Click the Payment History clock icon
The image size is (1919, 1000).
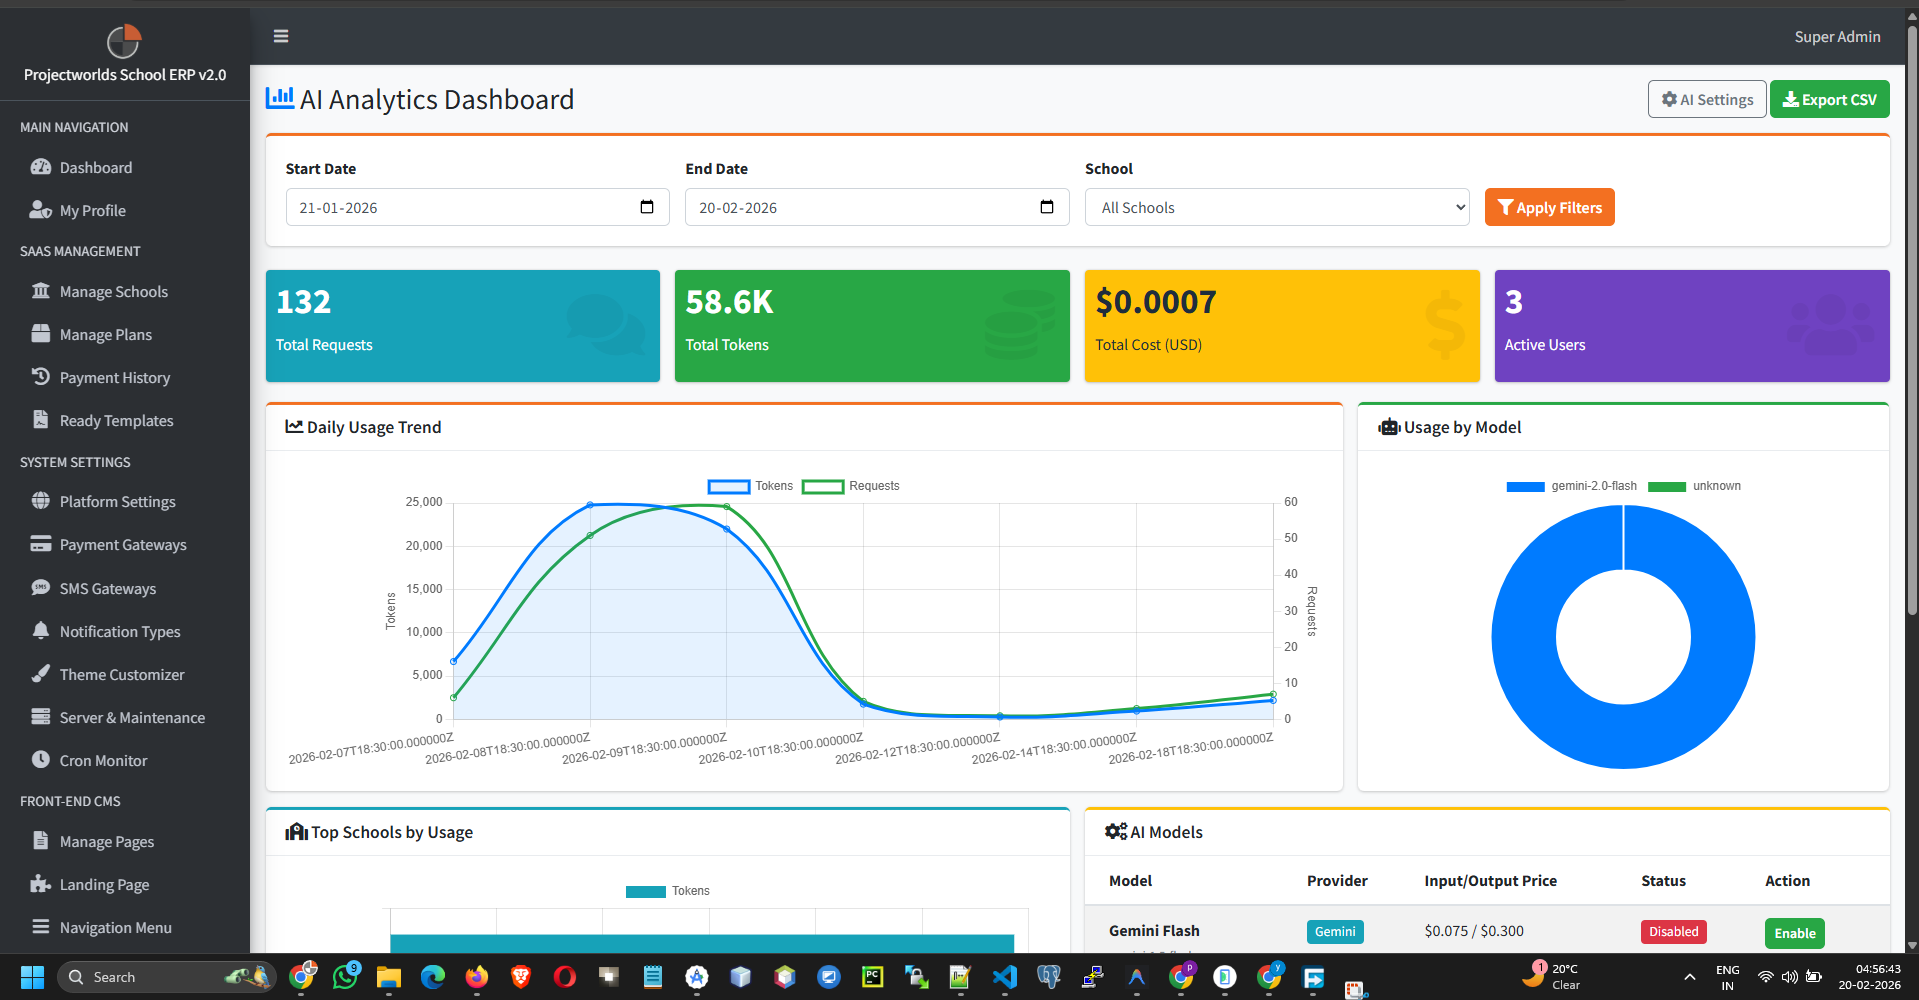[x=40, y=377]
